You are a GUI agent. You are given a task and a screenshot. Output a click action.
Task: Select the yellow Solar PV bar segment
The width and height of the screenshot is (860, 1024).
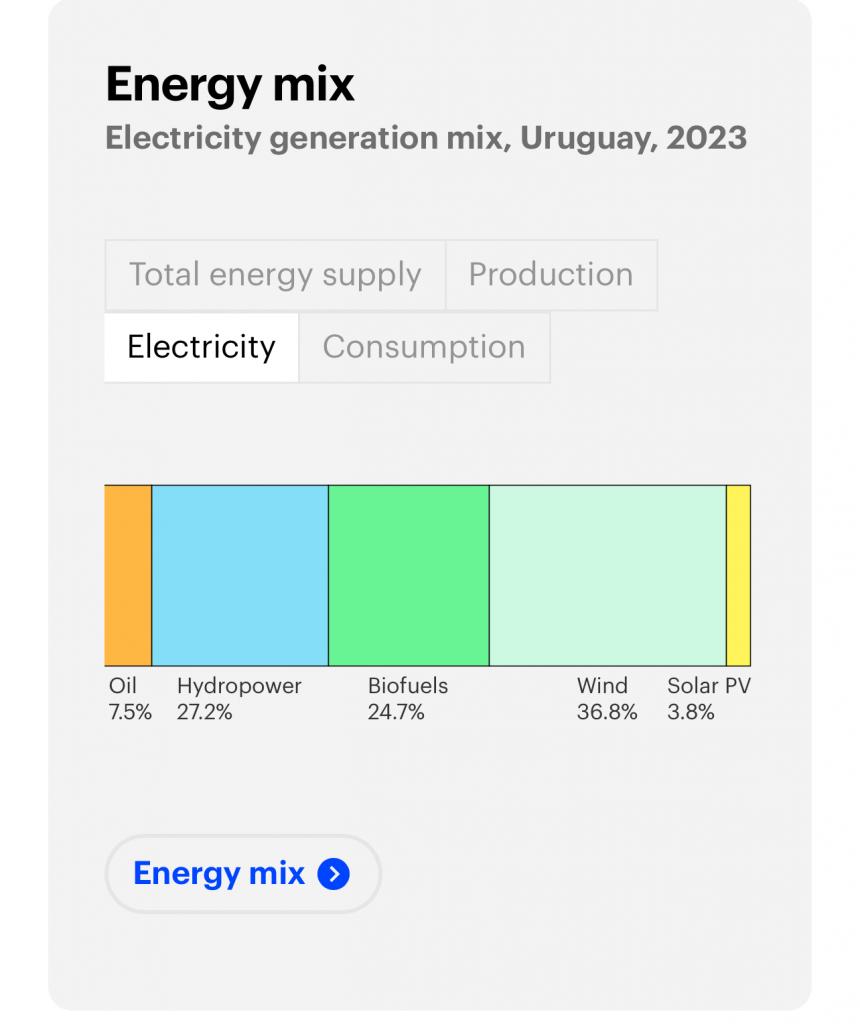click(738, 575)
